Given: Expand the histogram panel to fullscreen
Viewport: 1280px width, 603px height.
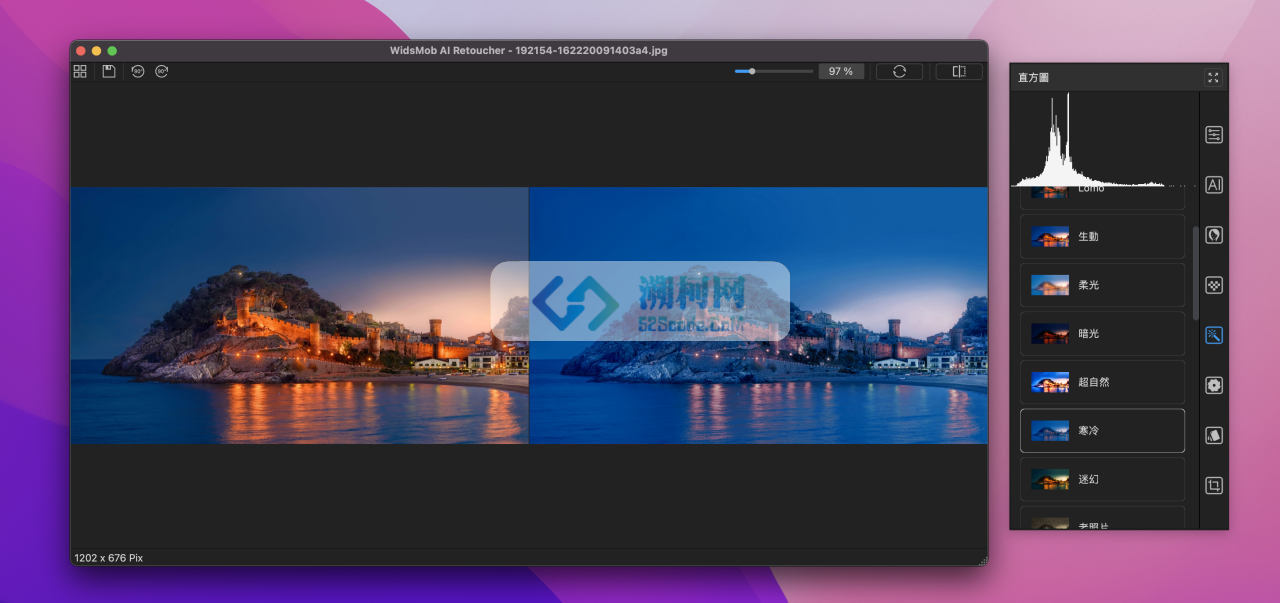Looking at the screenshot, I should [x=1213, y=77].
